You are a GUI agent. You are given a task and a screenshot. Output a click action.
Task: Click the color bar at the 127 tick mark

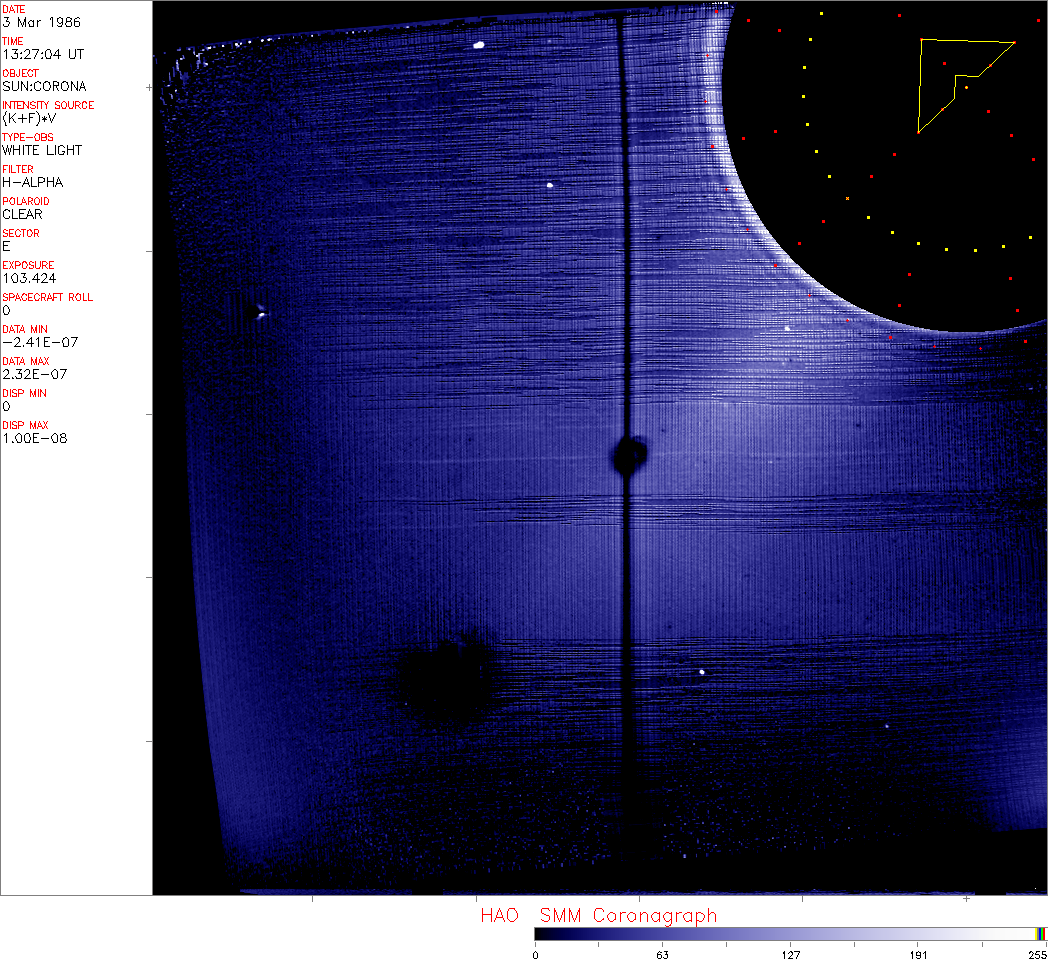[791, 934]
